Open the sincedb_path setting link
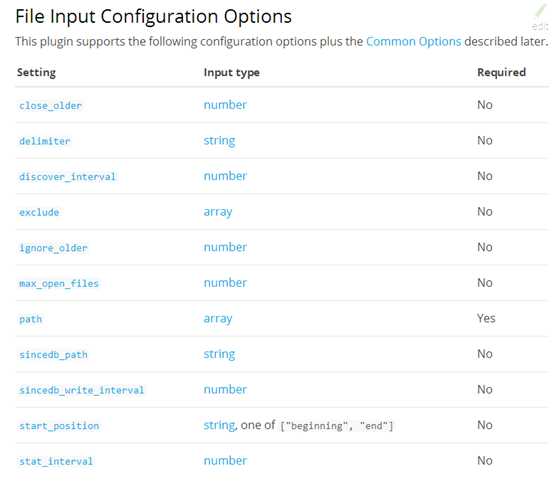This screenshot has width=554, height=486. click(x=53, y=355)
